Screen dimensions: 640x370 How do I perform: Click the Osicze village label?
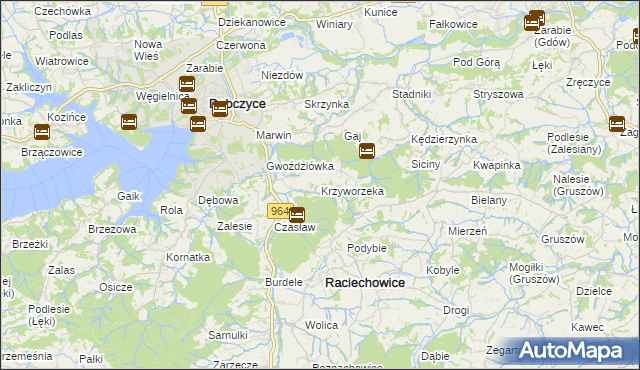116,288
